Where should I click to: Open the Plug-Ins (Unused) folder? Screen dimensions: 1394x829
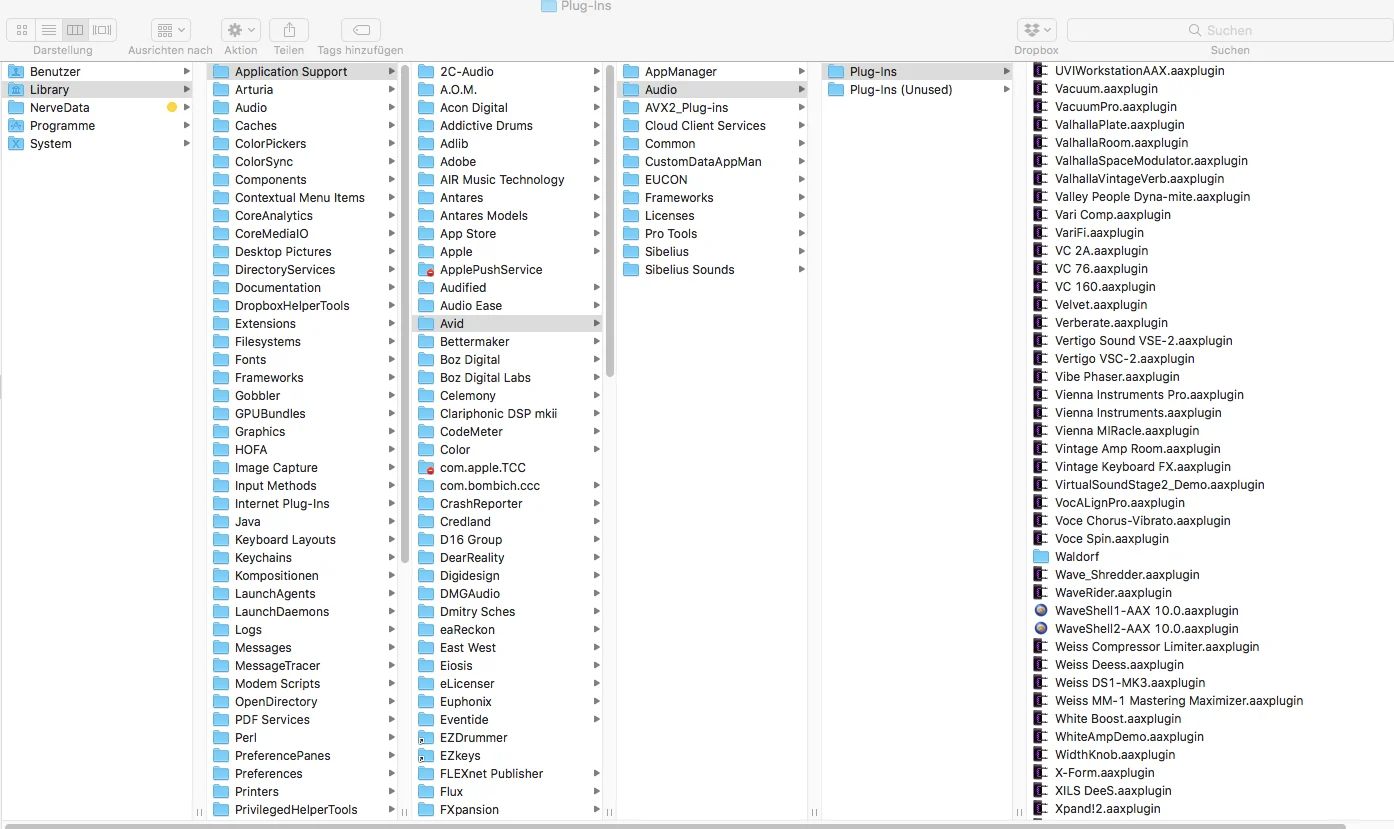(918, 89)
